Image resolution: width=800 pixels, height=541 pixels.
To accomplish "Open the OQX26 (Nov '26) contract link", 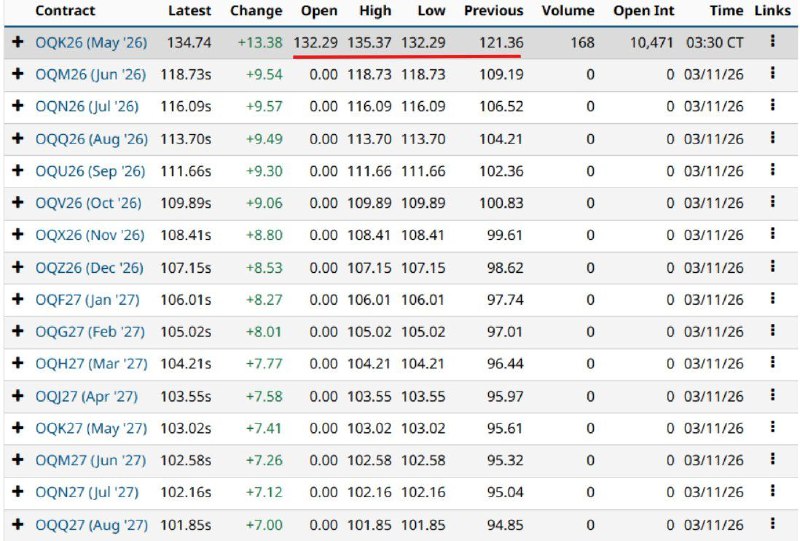I will tap(90, 236).
